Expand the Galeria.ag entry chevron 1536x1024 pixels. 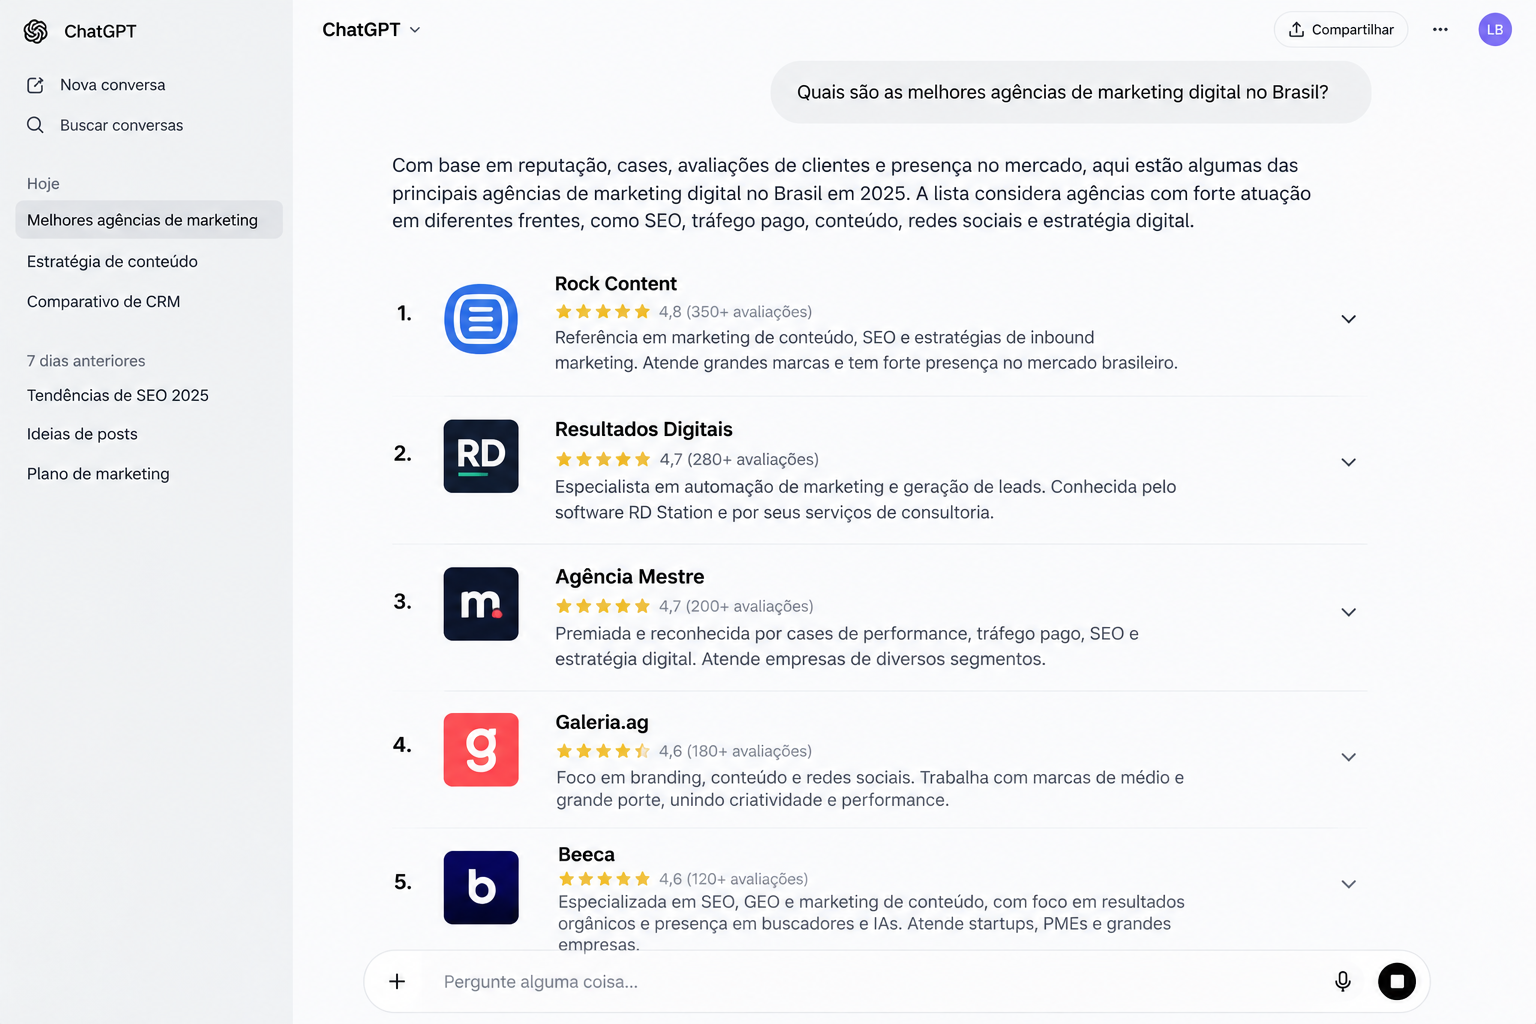tap(1348, 757)
